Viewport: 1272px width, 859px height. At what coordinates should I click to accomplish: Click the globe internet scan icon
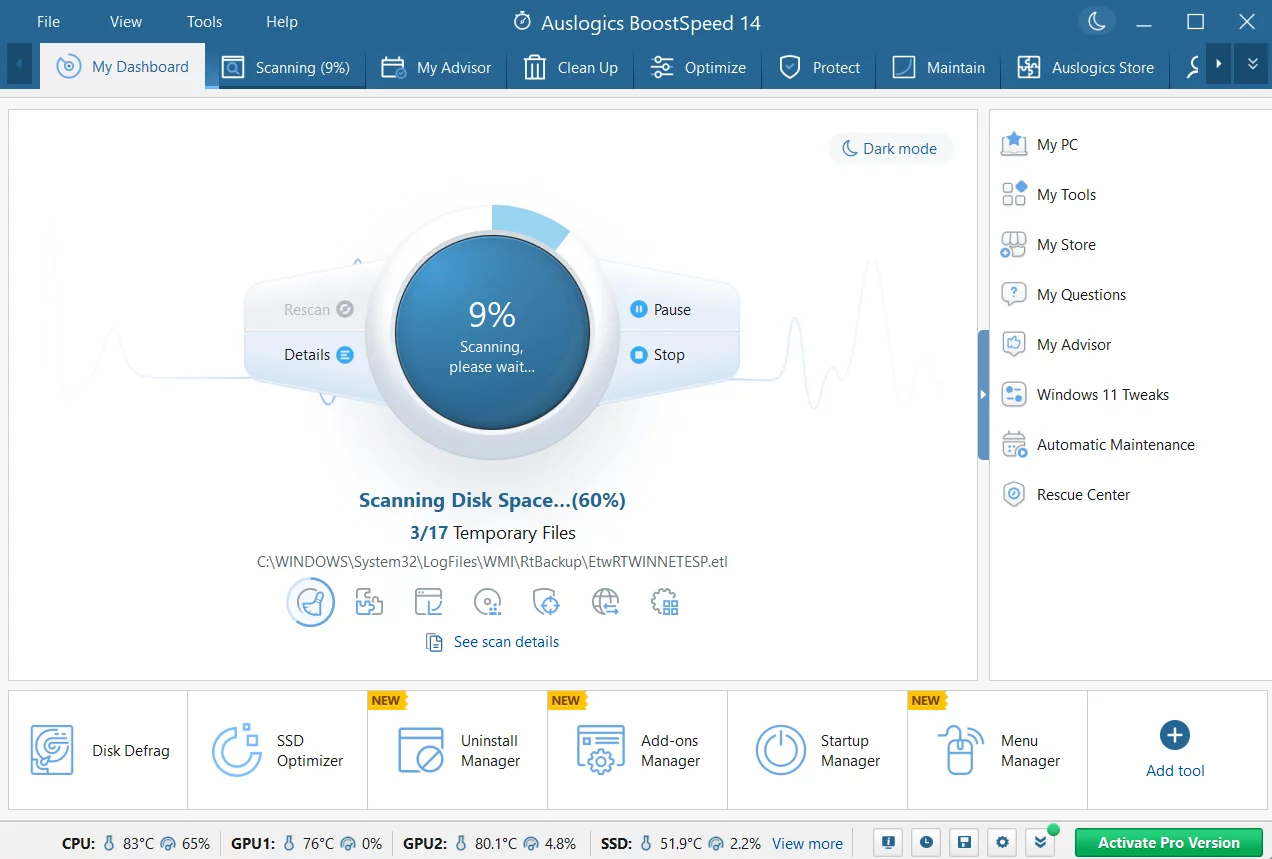[606, 602]
